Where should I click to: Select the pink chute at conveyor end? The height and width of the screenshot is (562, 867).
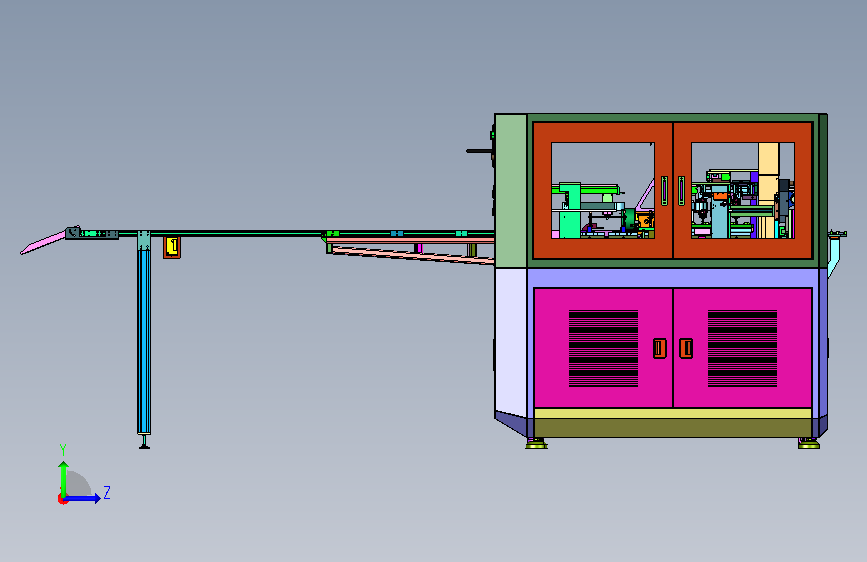(43, 243)
